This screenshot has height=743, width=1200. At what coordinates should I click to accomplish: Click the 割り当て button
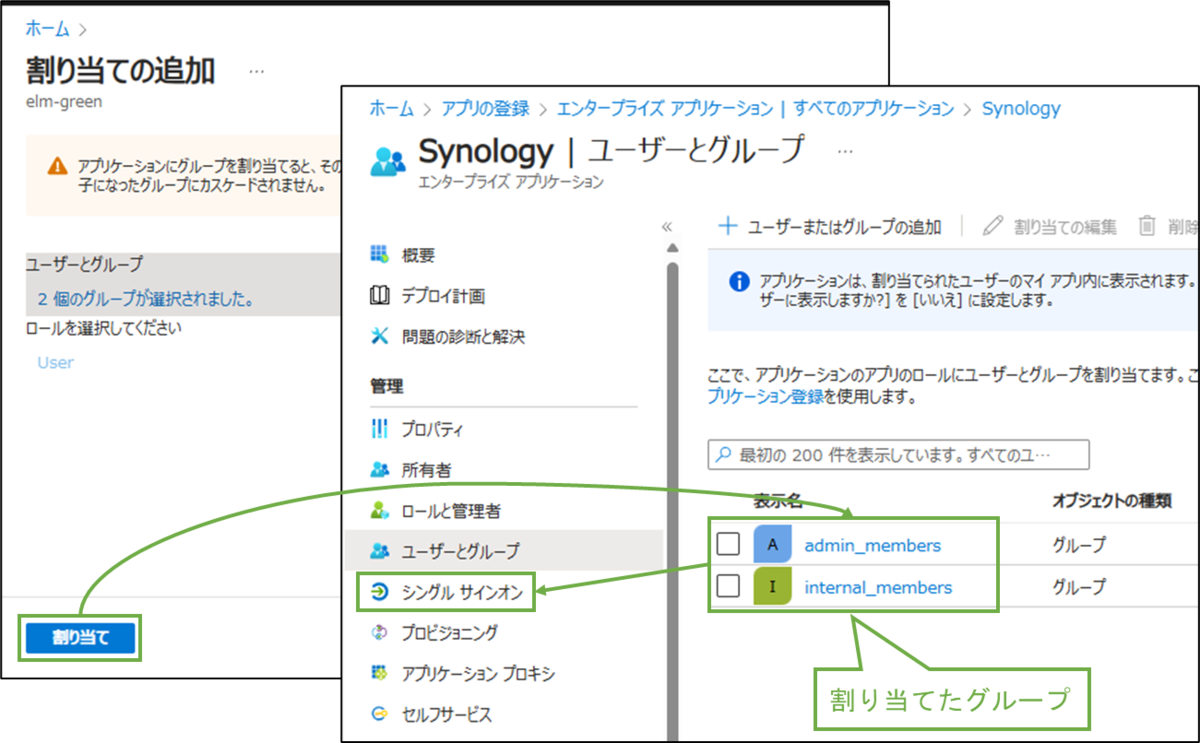(x=80, y=637)
